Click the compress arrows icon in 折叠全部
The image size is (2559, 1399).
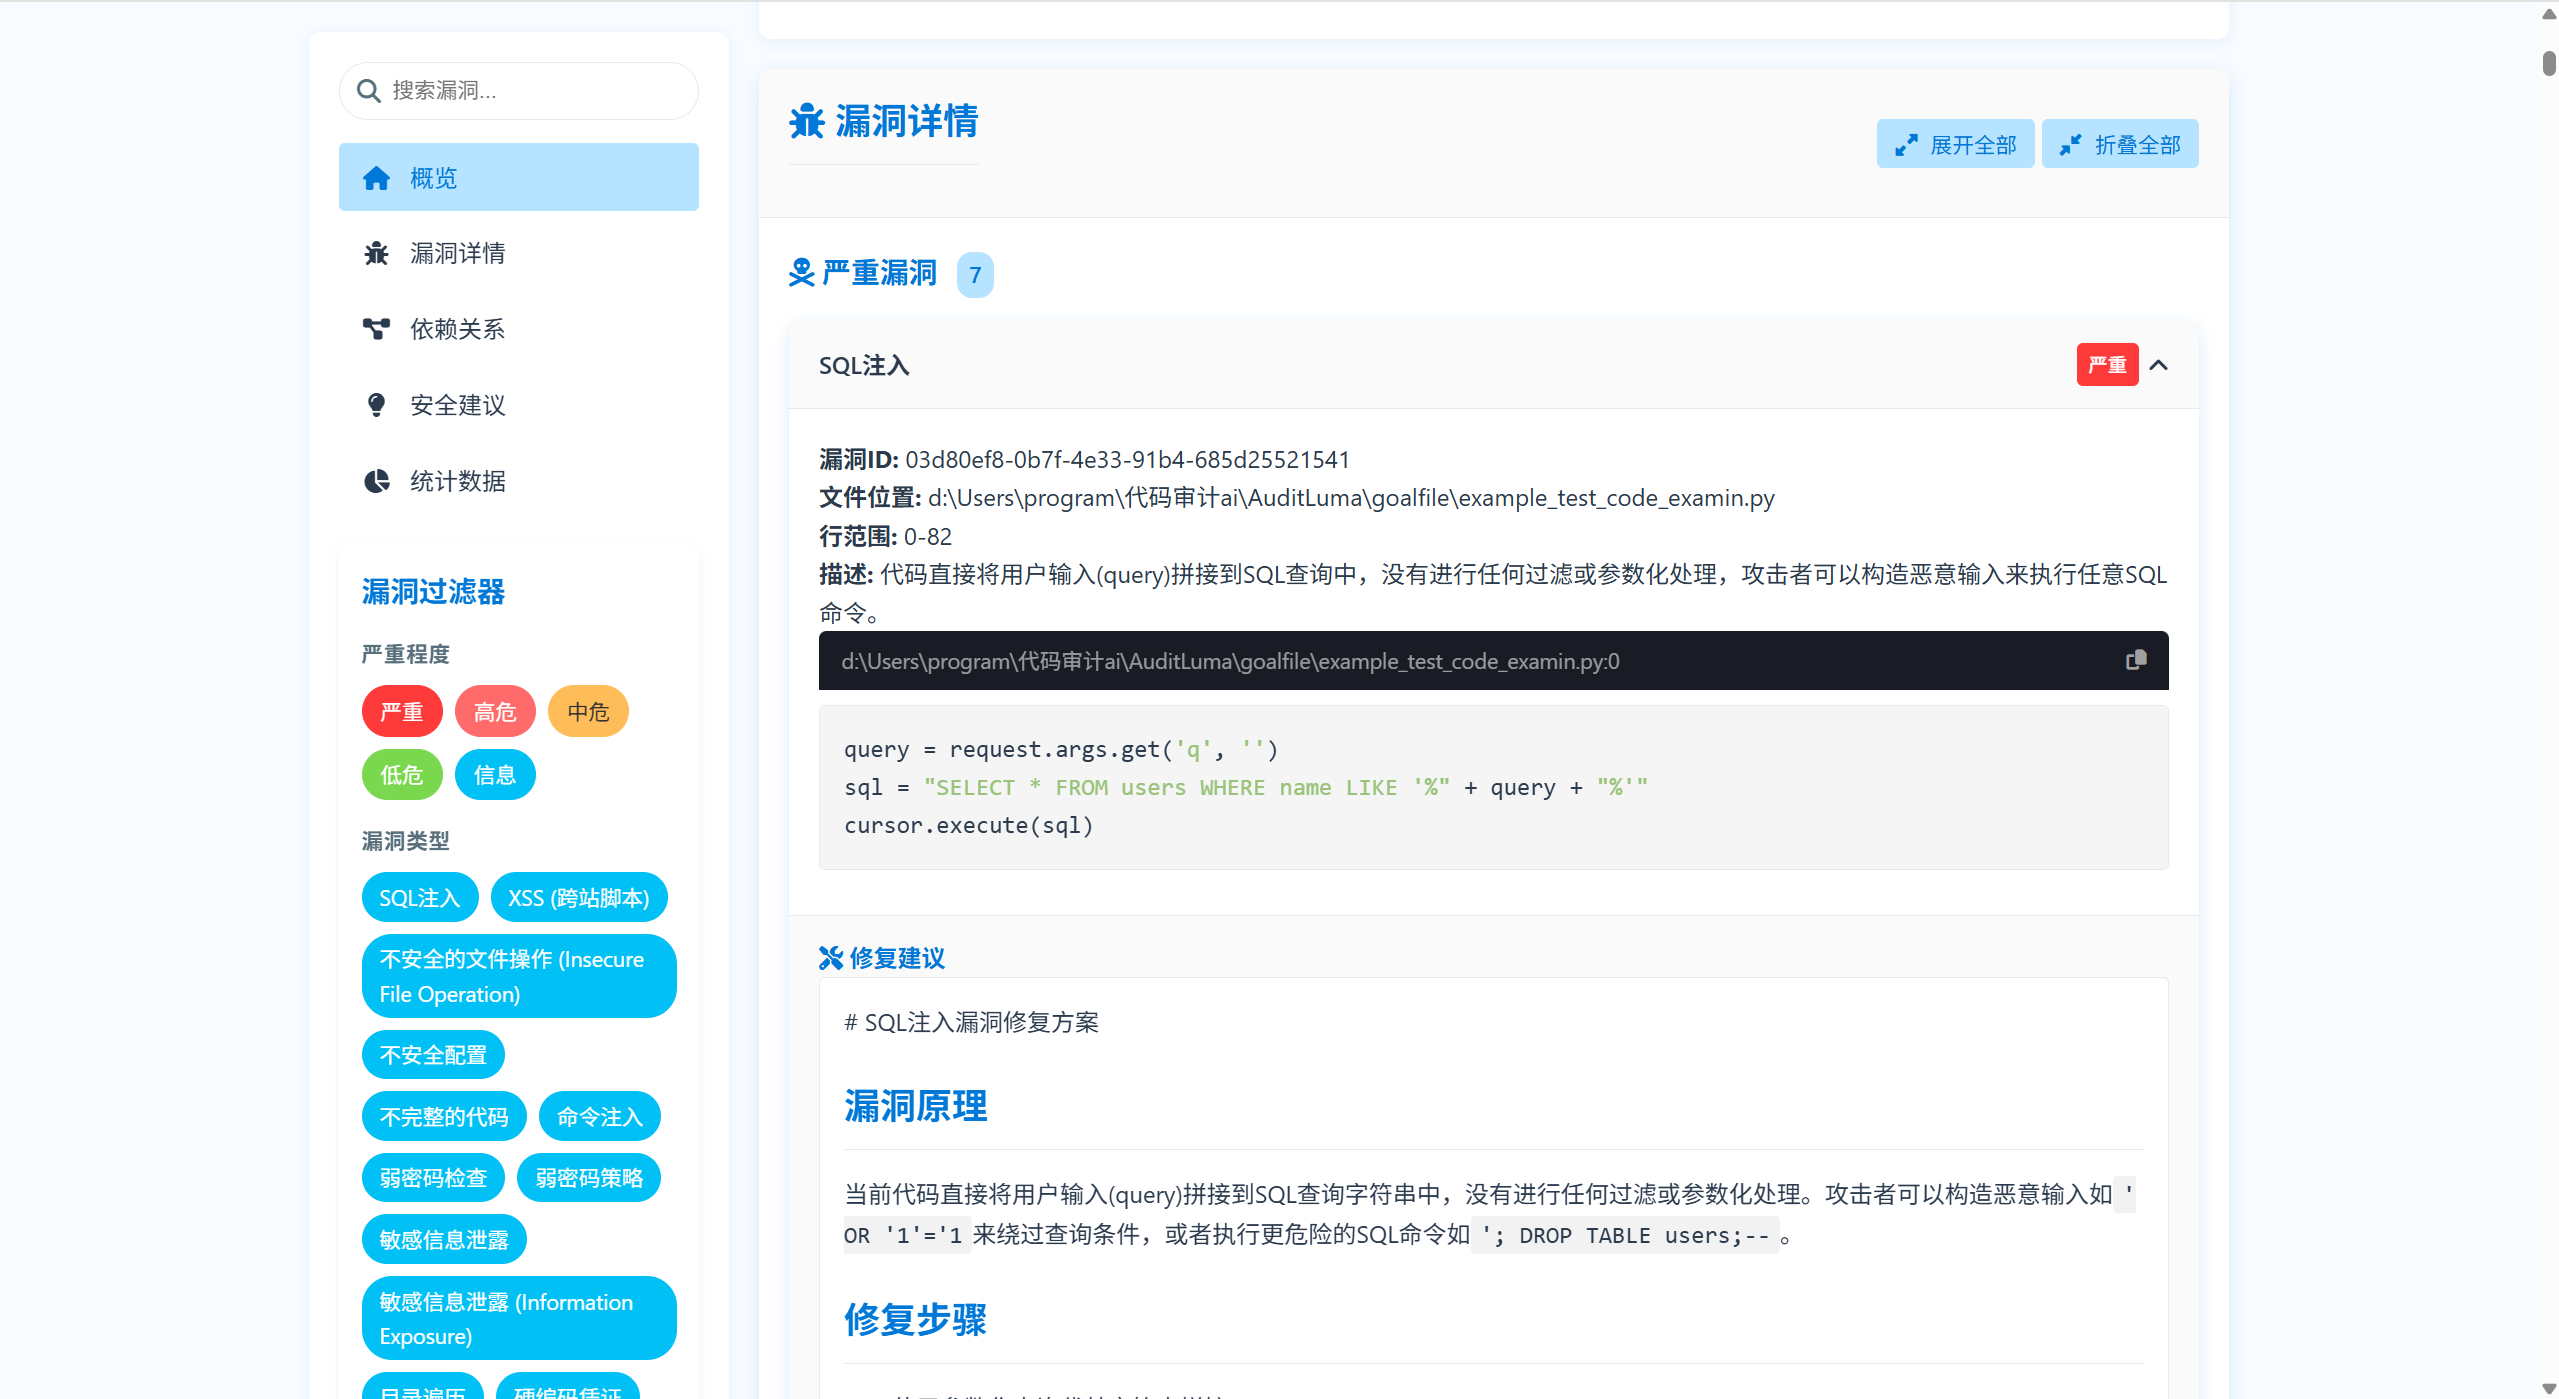pos(2070,145)
